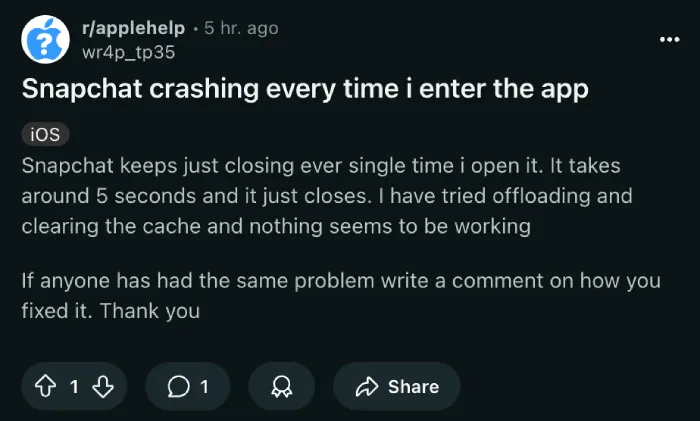Downvote the Snapchat crashing post

[103, 386]
